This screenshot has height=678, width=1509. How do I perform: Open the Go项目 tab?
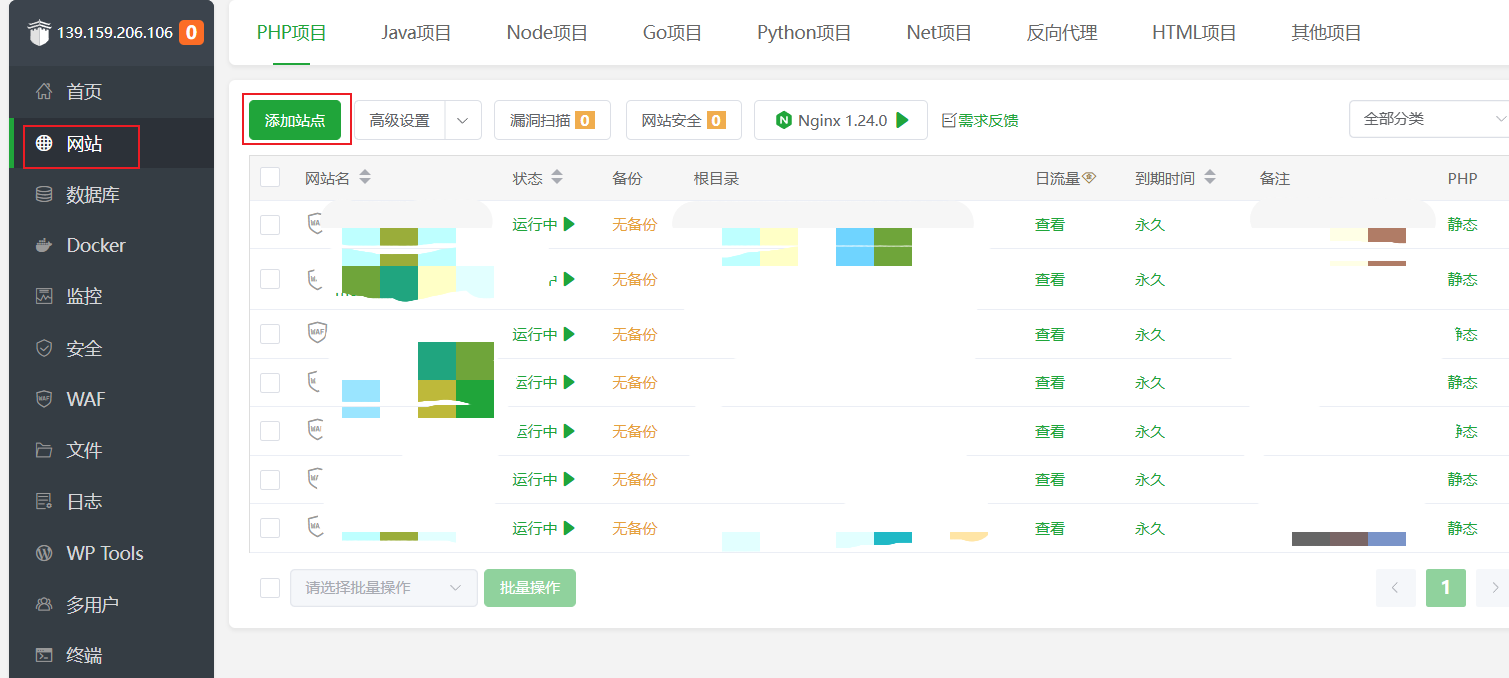(x=672, y=33)
